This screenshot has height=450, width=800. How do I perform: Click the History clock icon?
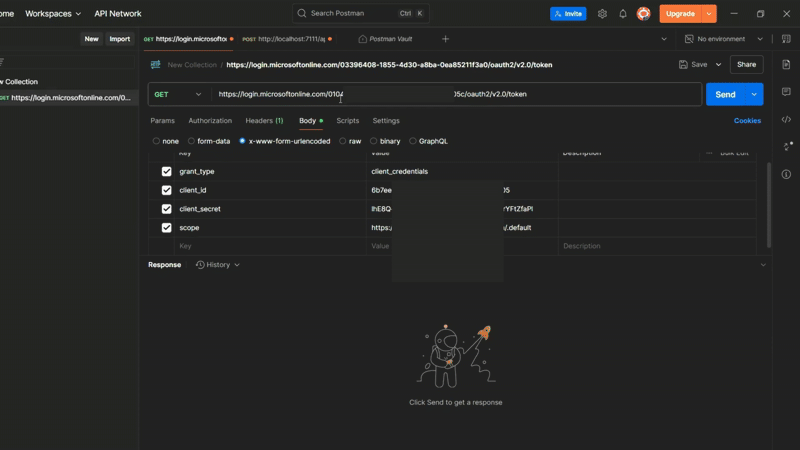[200, 265]
